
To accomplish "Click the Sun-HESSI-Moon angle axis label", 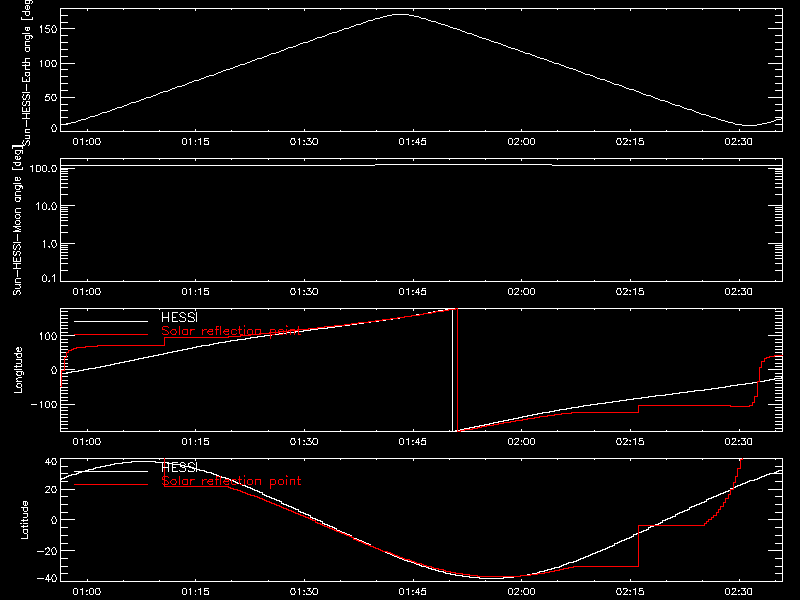I will pos(17,220).
